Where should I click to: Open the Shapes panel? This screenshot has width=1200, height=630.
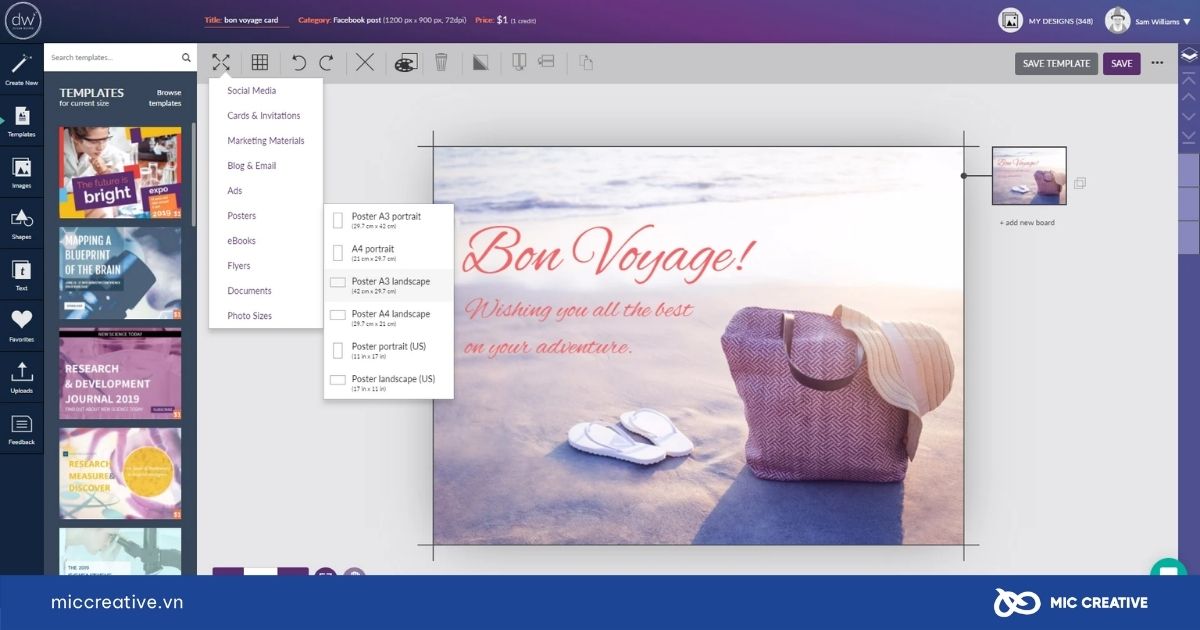tap(22, 225)
